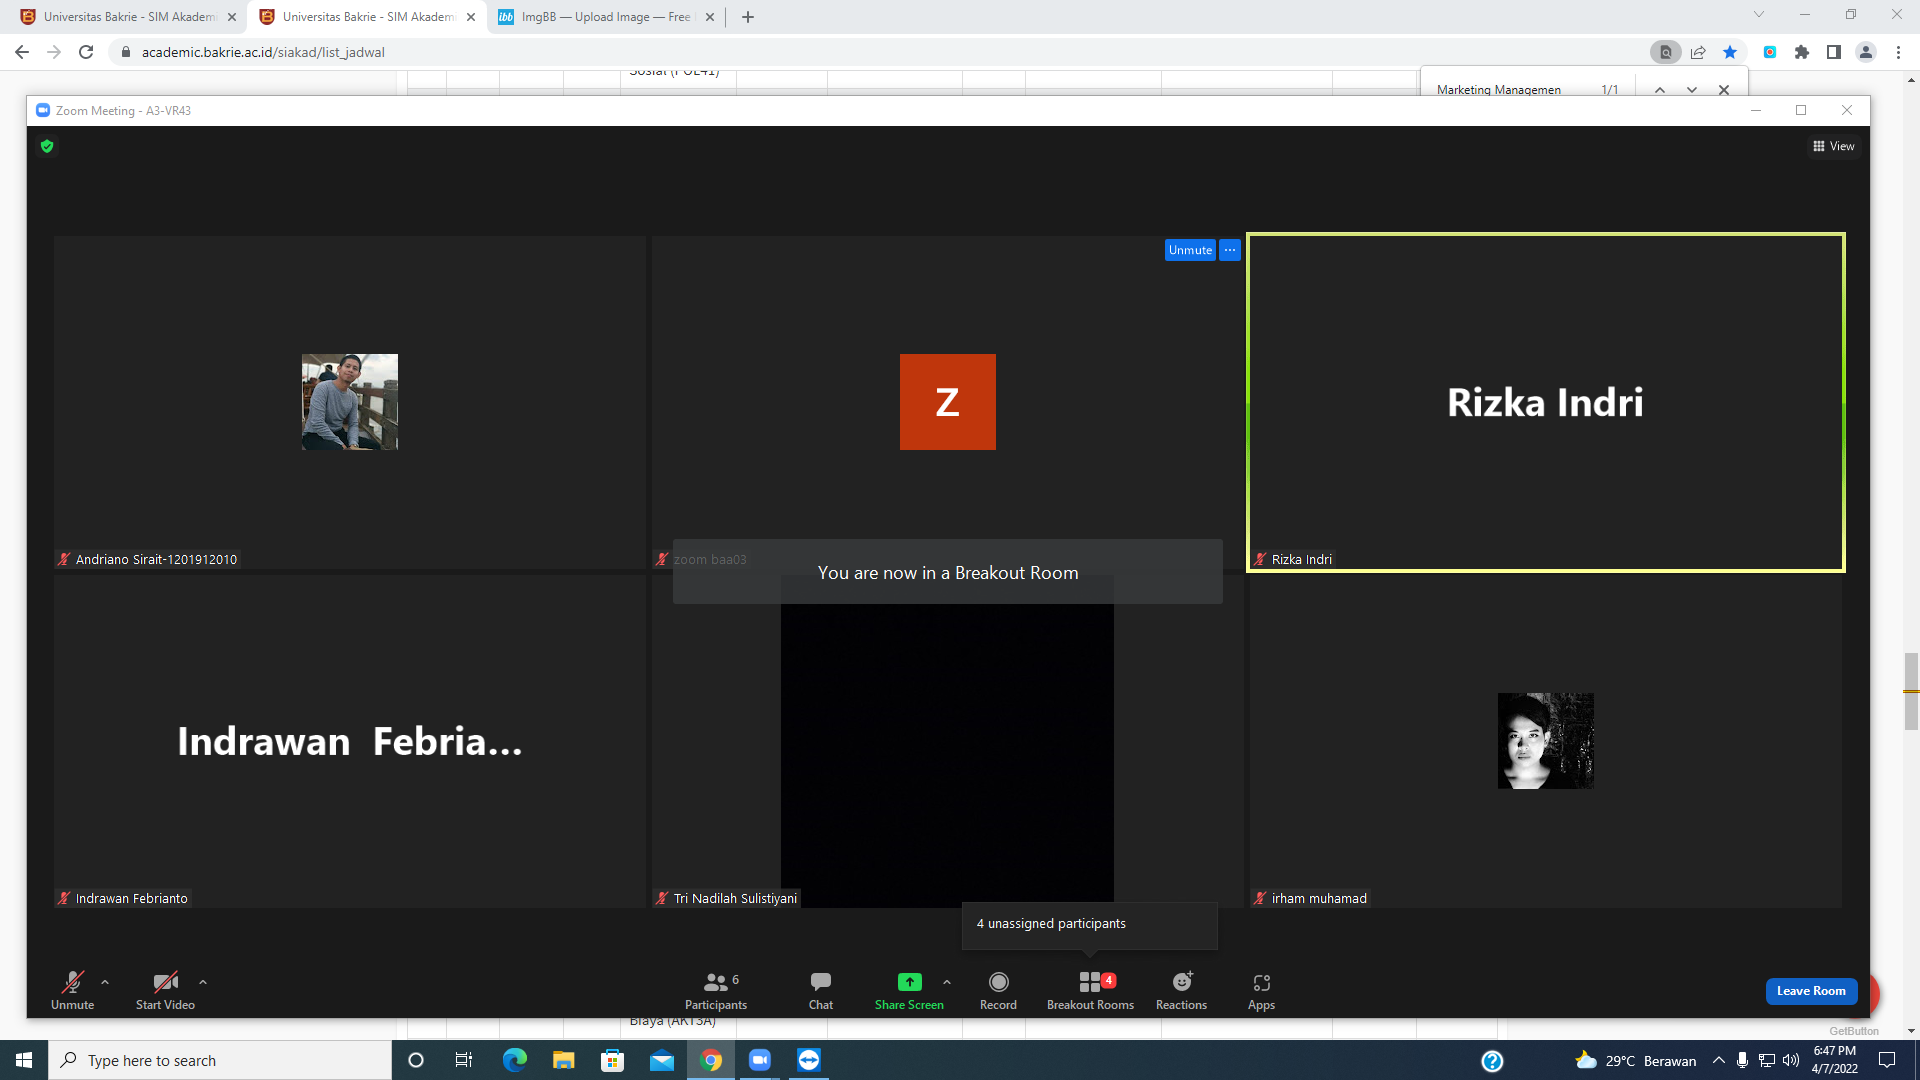Image resolution: width=1920 pixels, height=1080 pixels.
Task: Click Unmute on the zoom baa03 tile
Action: coord(1190,250)
